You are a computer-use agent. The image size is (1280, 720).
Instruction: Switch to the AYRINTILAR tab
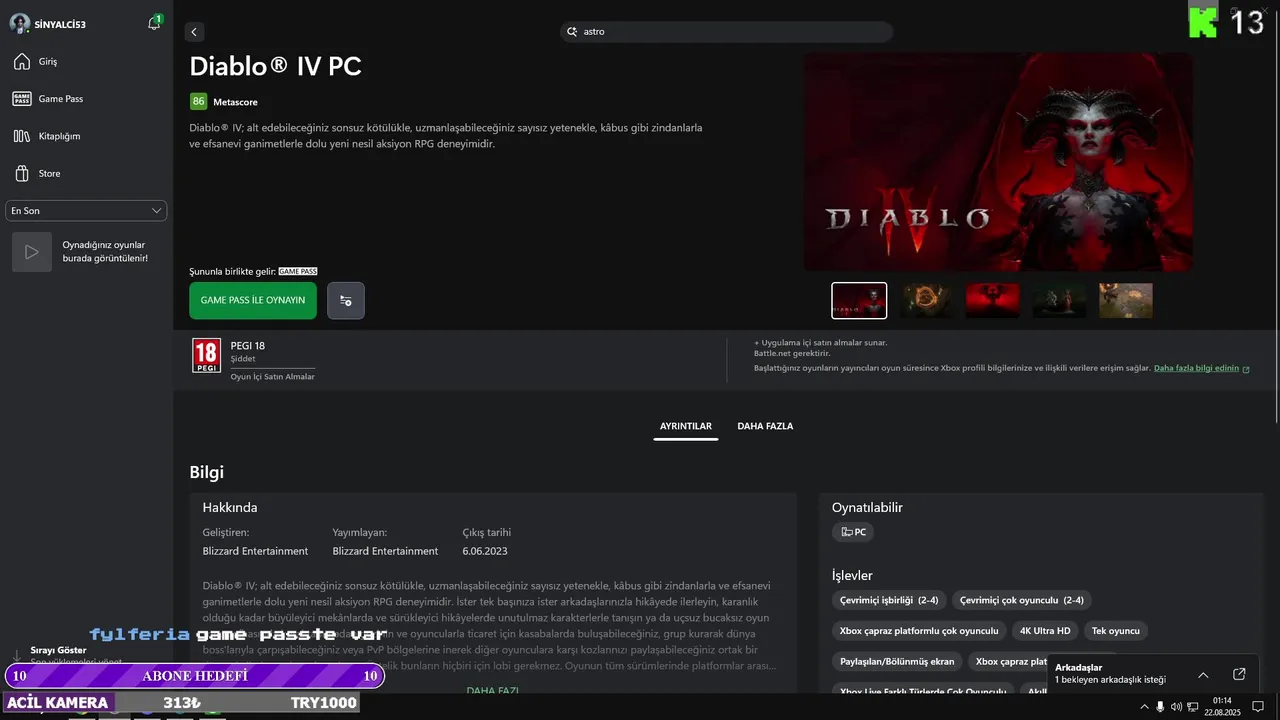click(x=686, y=426)
